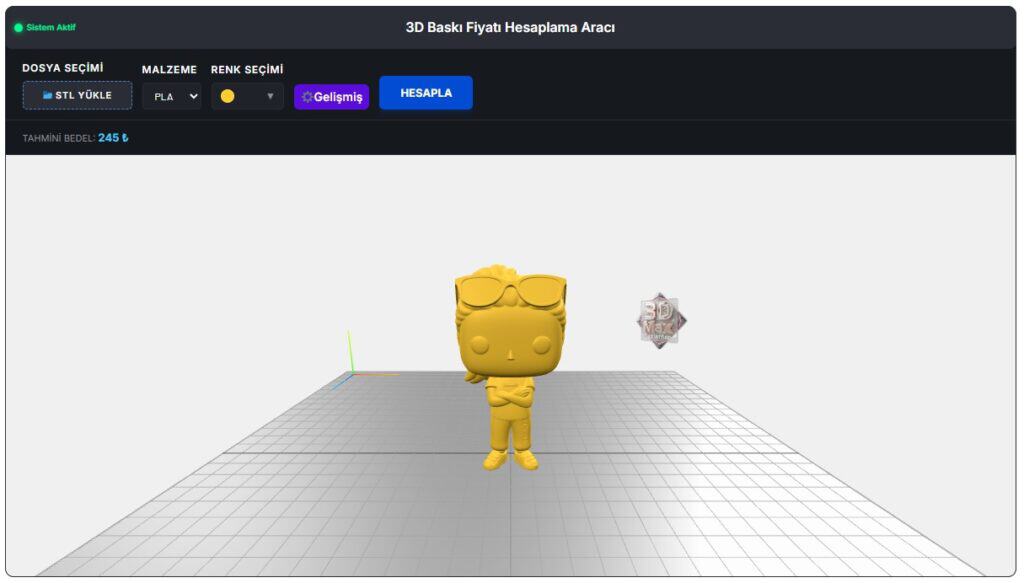Click the TAHMİNİ BEDEL label
The width and height of the screenshot is (1024, 583).
click(x=59, y=138)
